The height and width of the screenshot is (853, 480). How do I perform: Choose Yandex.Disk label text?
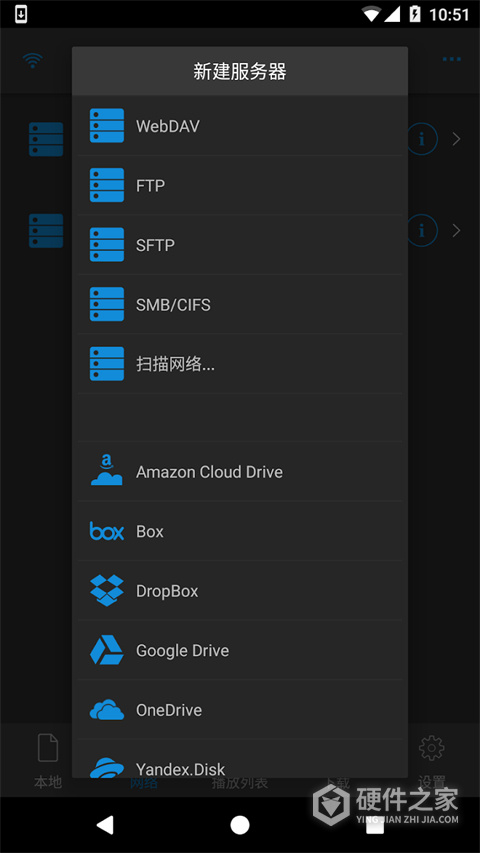[181, 769]
